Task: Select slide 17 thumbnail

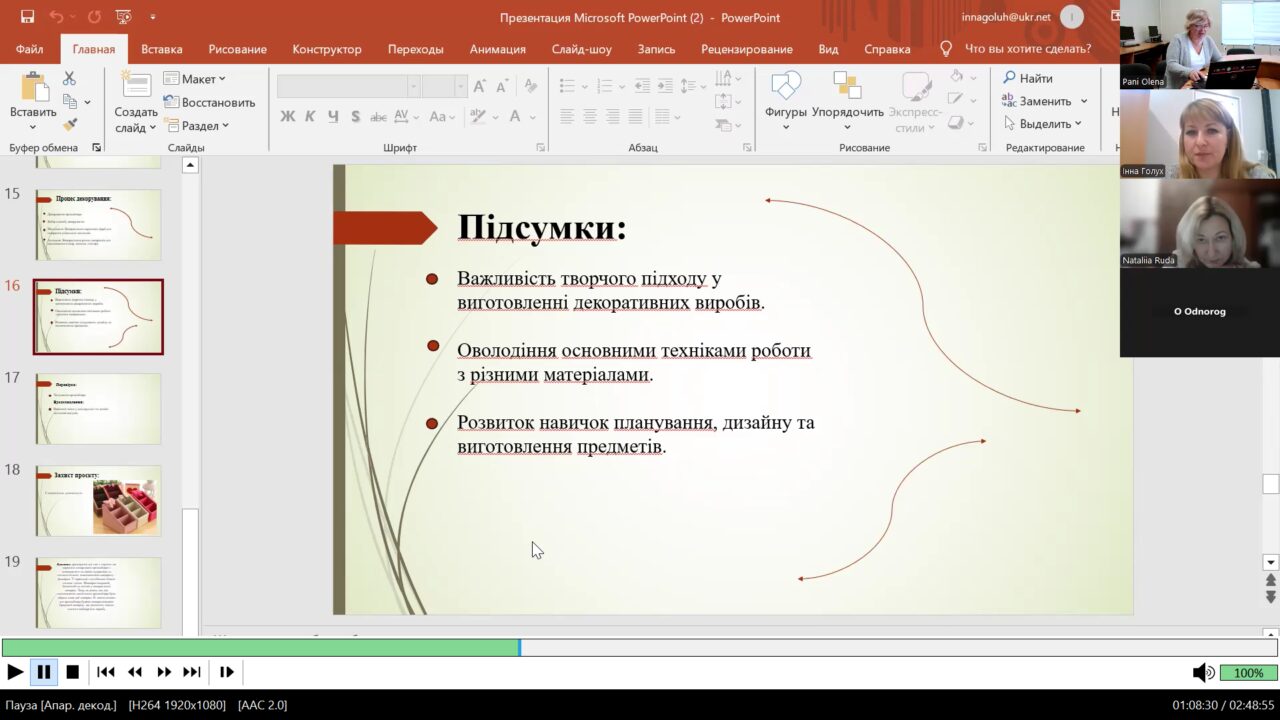Action: 98,408
